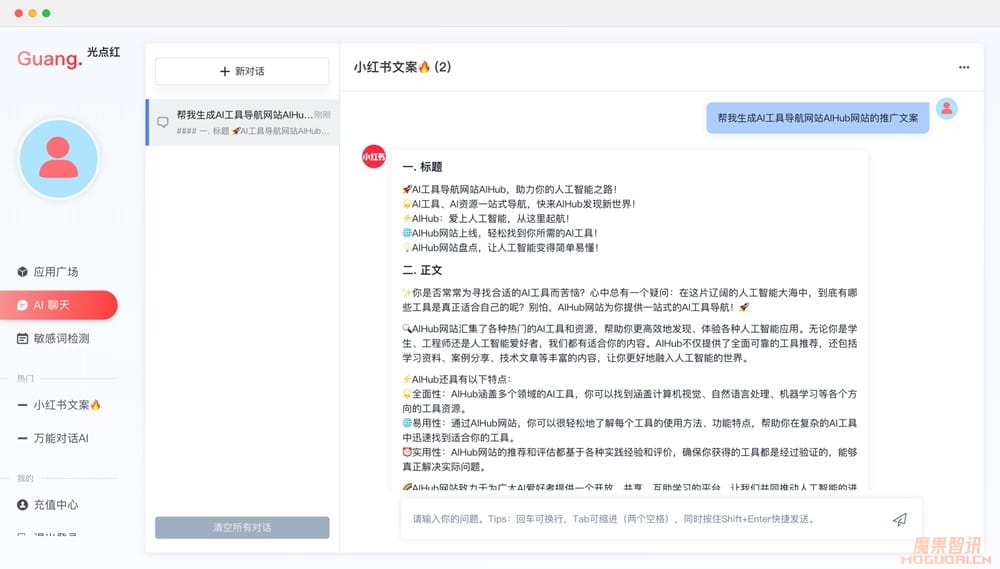Screen dimensions: 1000x569
Task: Click the AI 聊天 chat bubble icon
Action: point(22,305)
